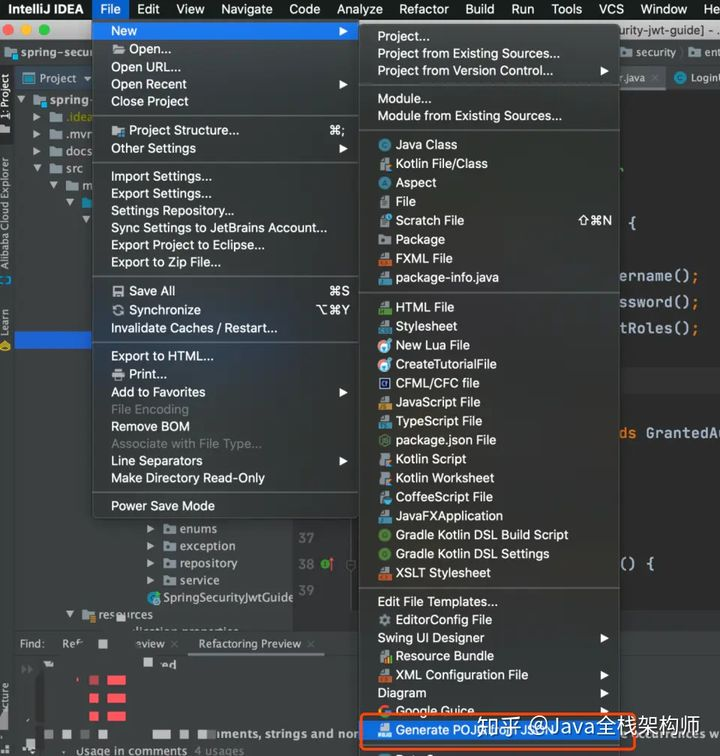The width and height of the screenshot is (720, 756).
Task: Expand the Add to Favorites submenu arrow
Action: [x=343, y=392]
